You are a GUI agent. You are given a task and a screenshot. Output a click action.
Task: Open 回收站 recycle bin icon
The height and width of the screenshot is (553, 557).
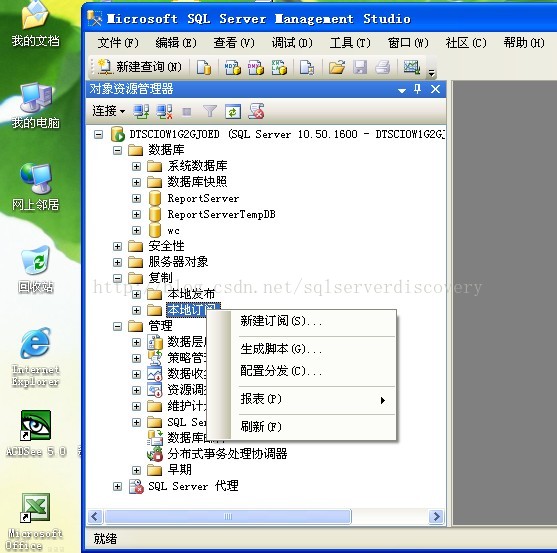[x=35, y=269]
